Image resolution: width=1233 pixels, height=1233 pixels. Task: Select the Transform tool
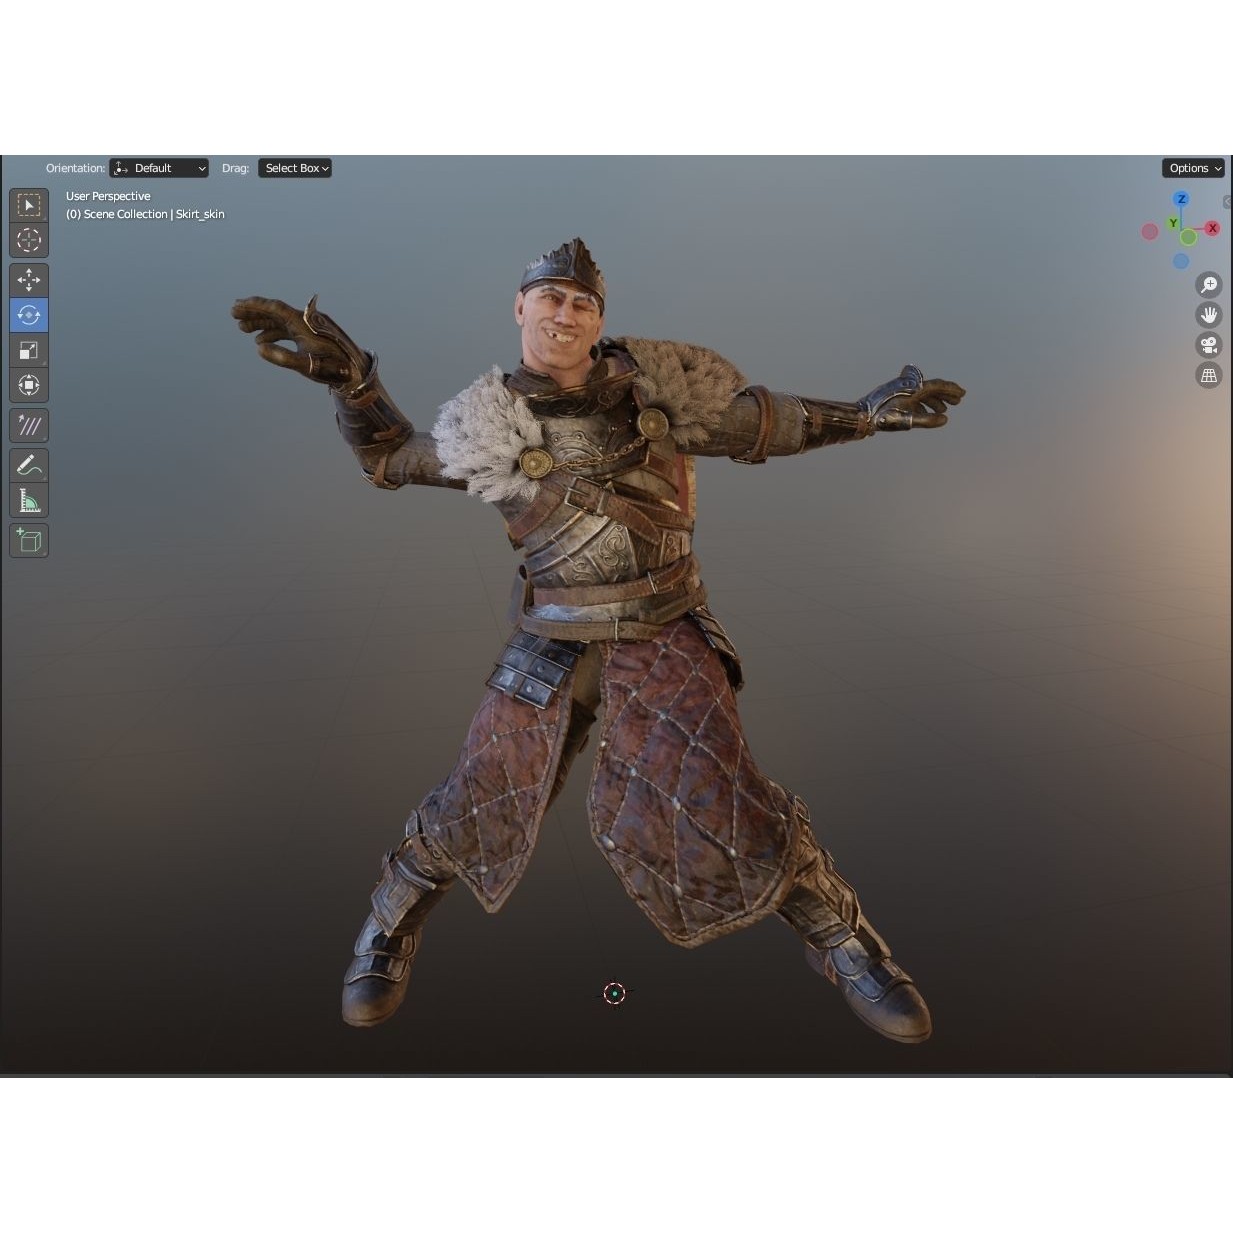click(x=29, y=385)
